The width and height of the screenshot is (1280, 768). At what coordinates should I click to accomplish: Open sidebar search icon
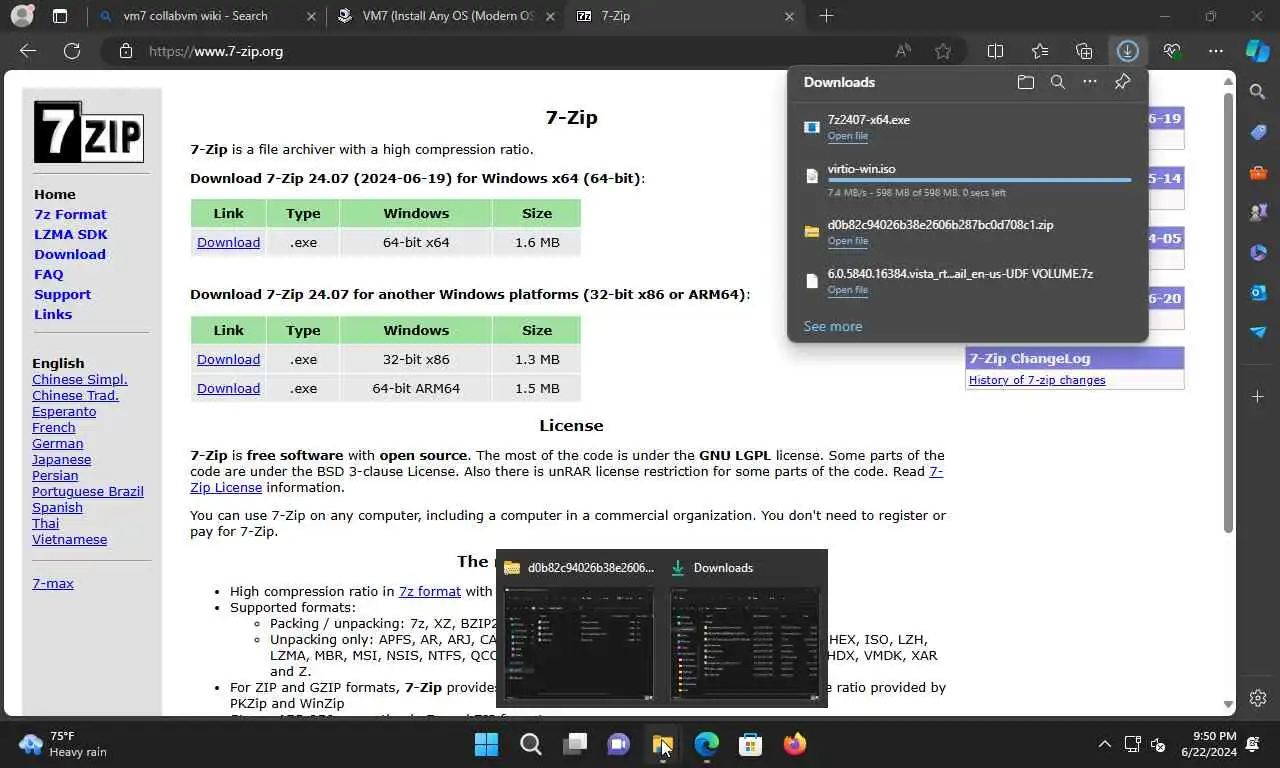[x=1258, y=92]
